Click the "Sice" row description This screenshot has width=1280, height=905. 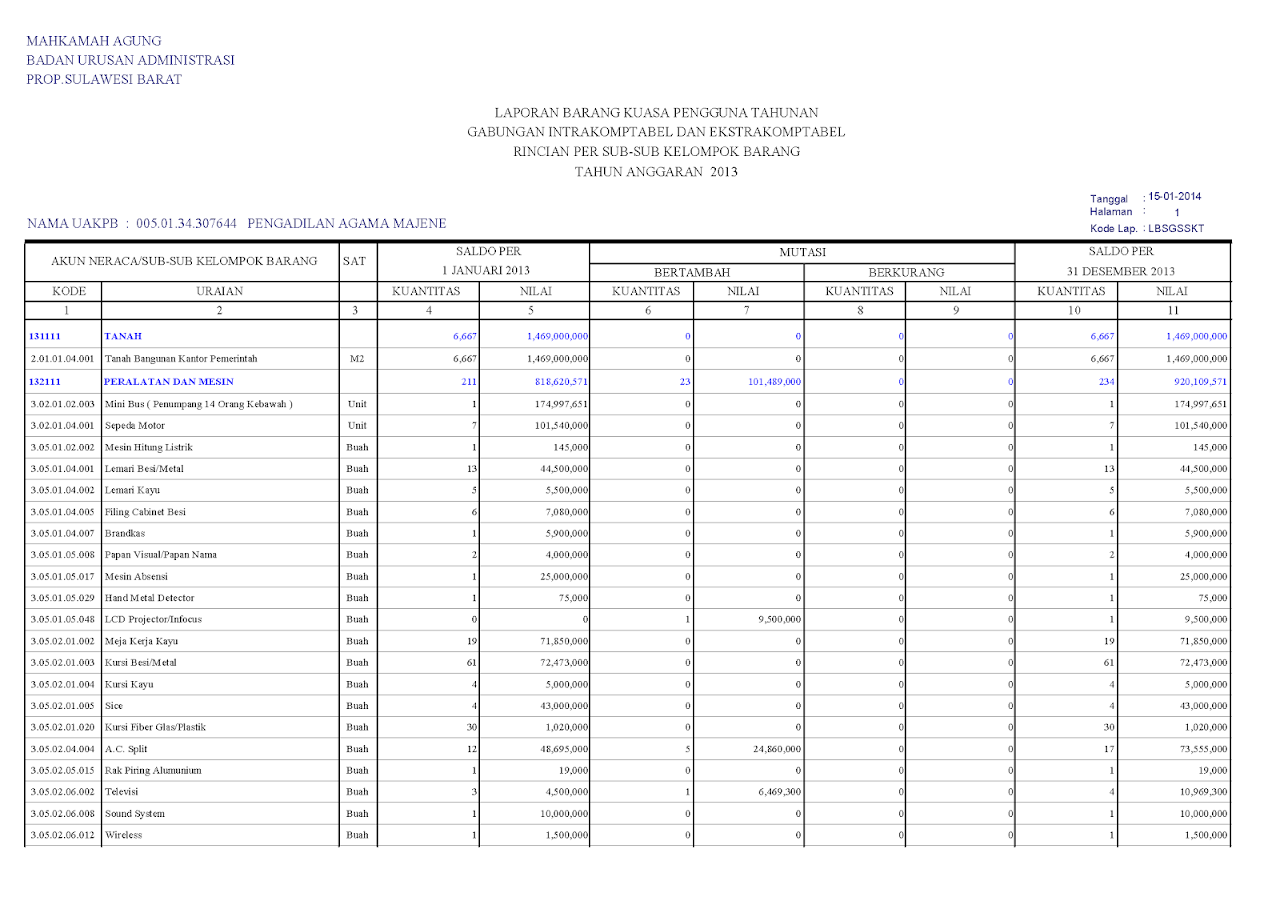coord(113,706)
